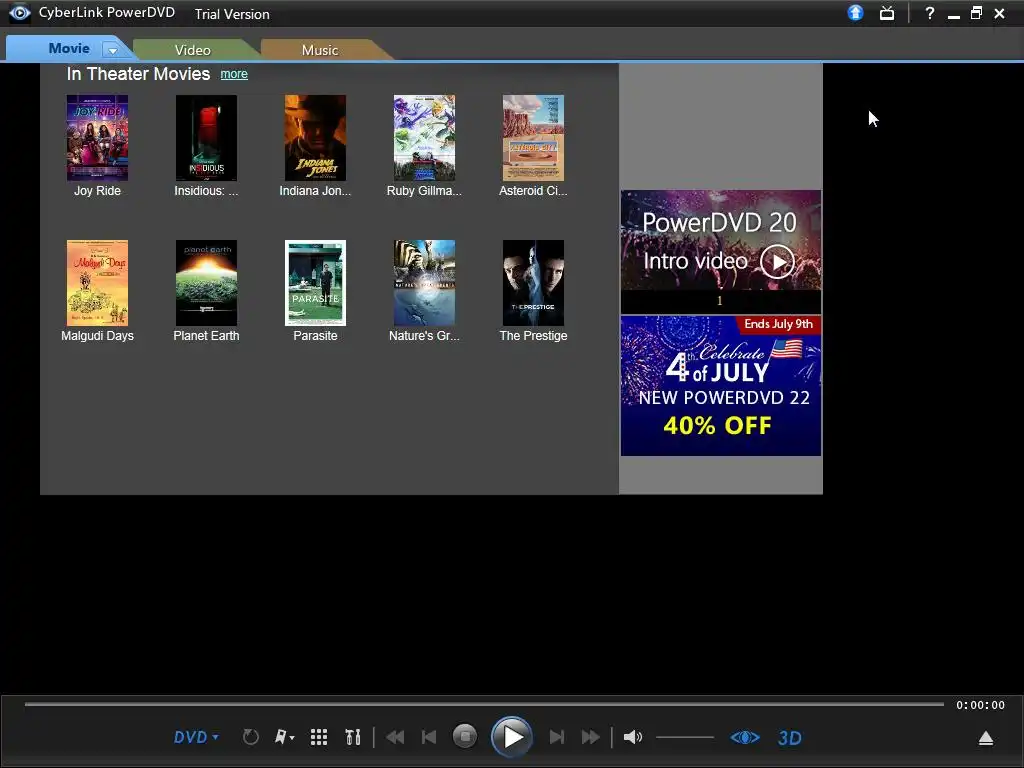Click the CyberLink PowerDVD eye logo
This screenshot has height=768, width=1024.
click(19, 13)
